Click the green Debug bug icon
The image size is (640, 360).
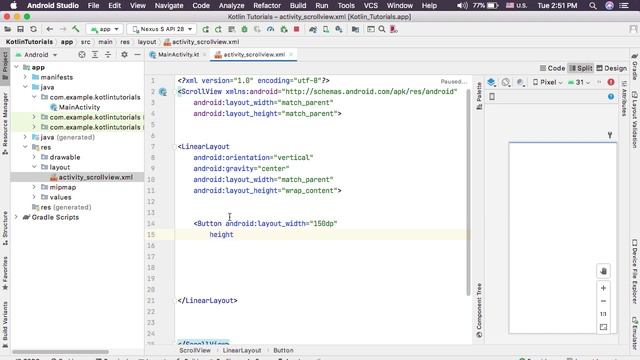[244, 29]
